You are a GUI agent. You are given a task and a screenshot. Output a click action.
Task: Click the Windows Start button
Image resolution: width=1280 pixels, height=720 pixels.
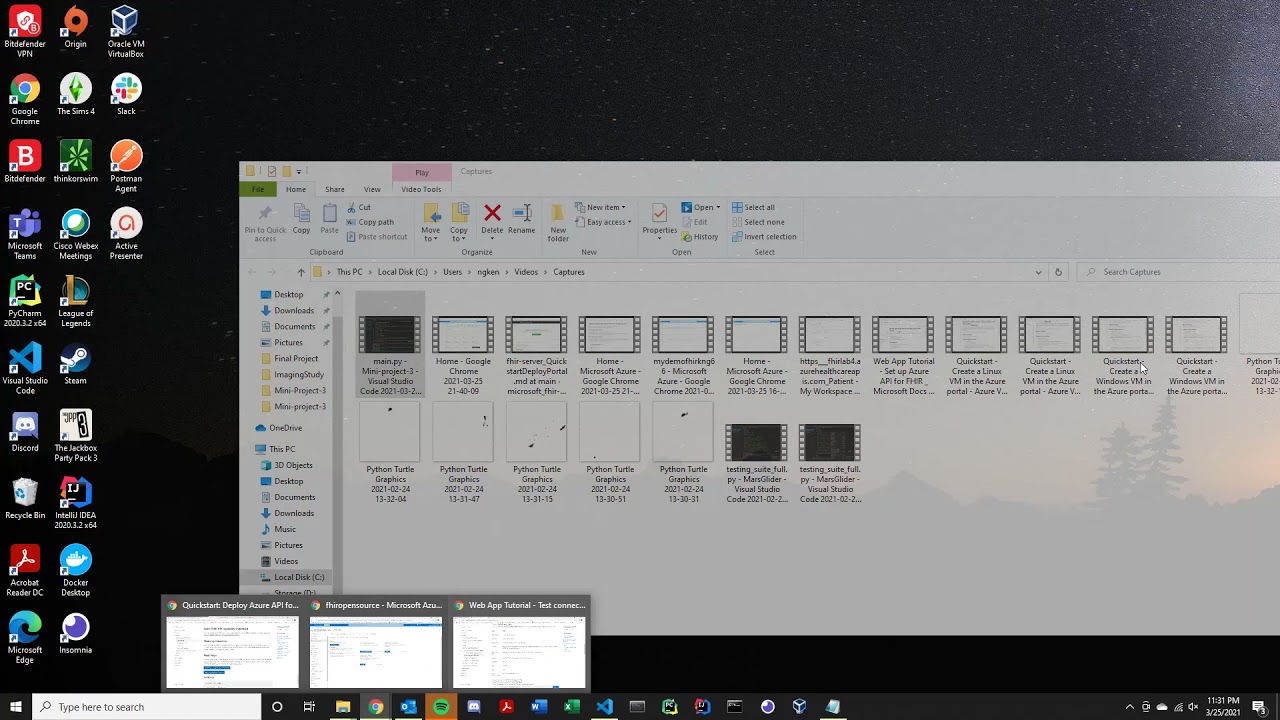16,707
